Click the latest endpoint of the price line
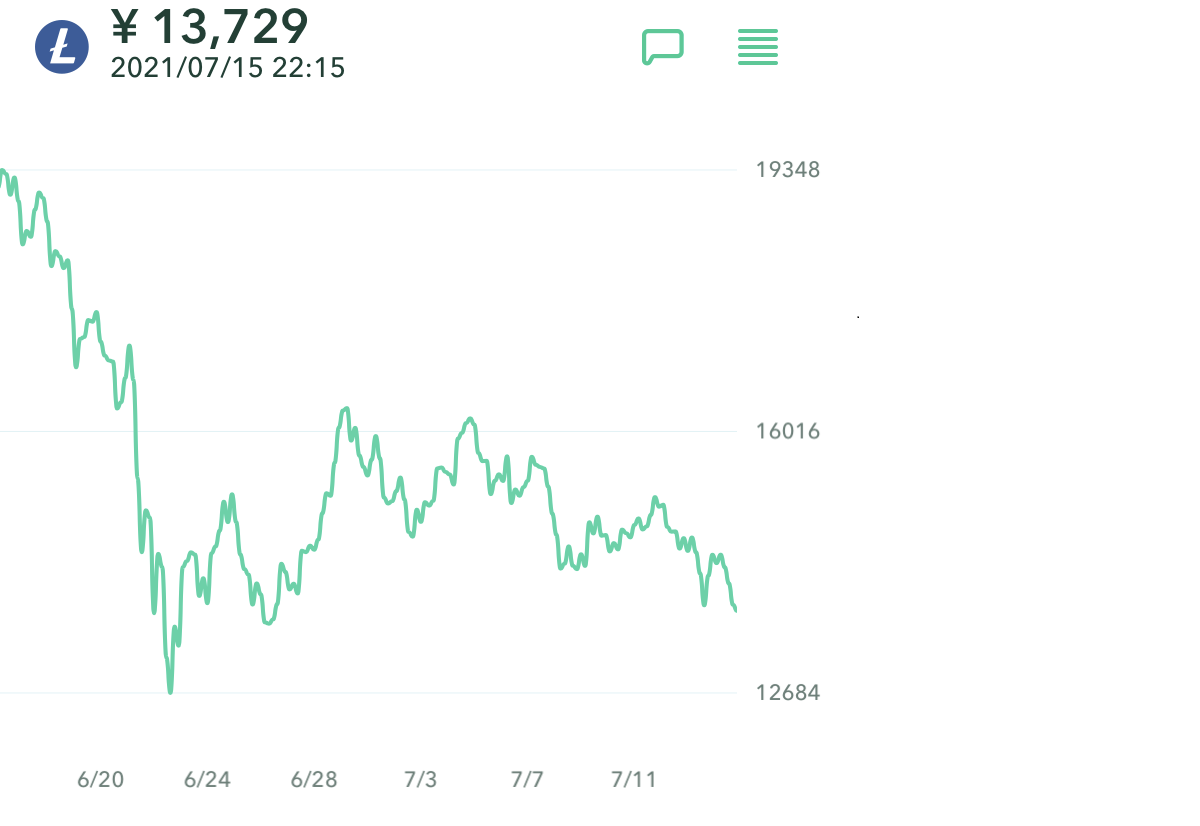Viewport: 1200px width, 826px height. point(735,609)
